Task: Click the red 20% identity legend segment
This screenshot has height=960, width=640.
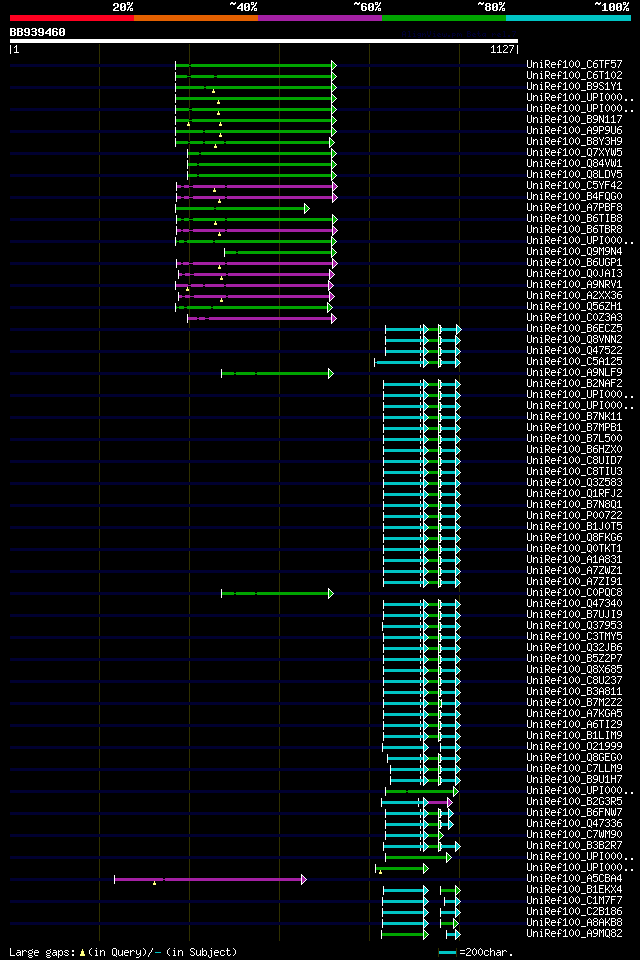Action: [72, 18]
